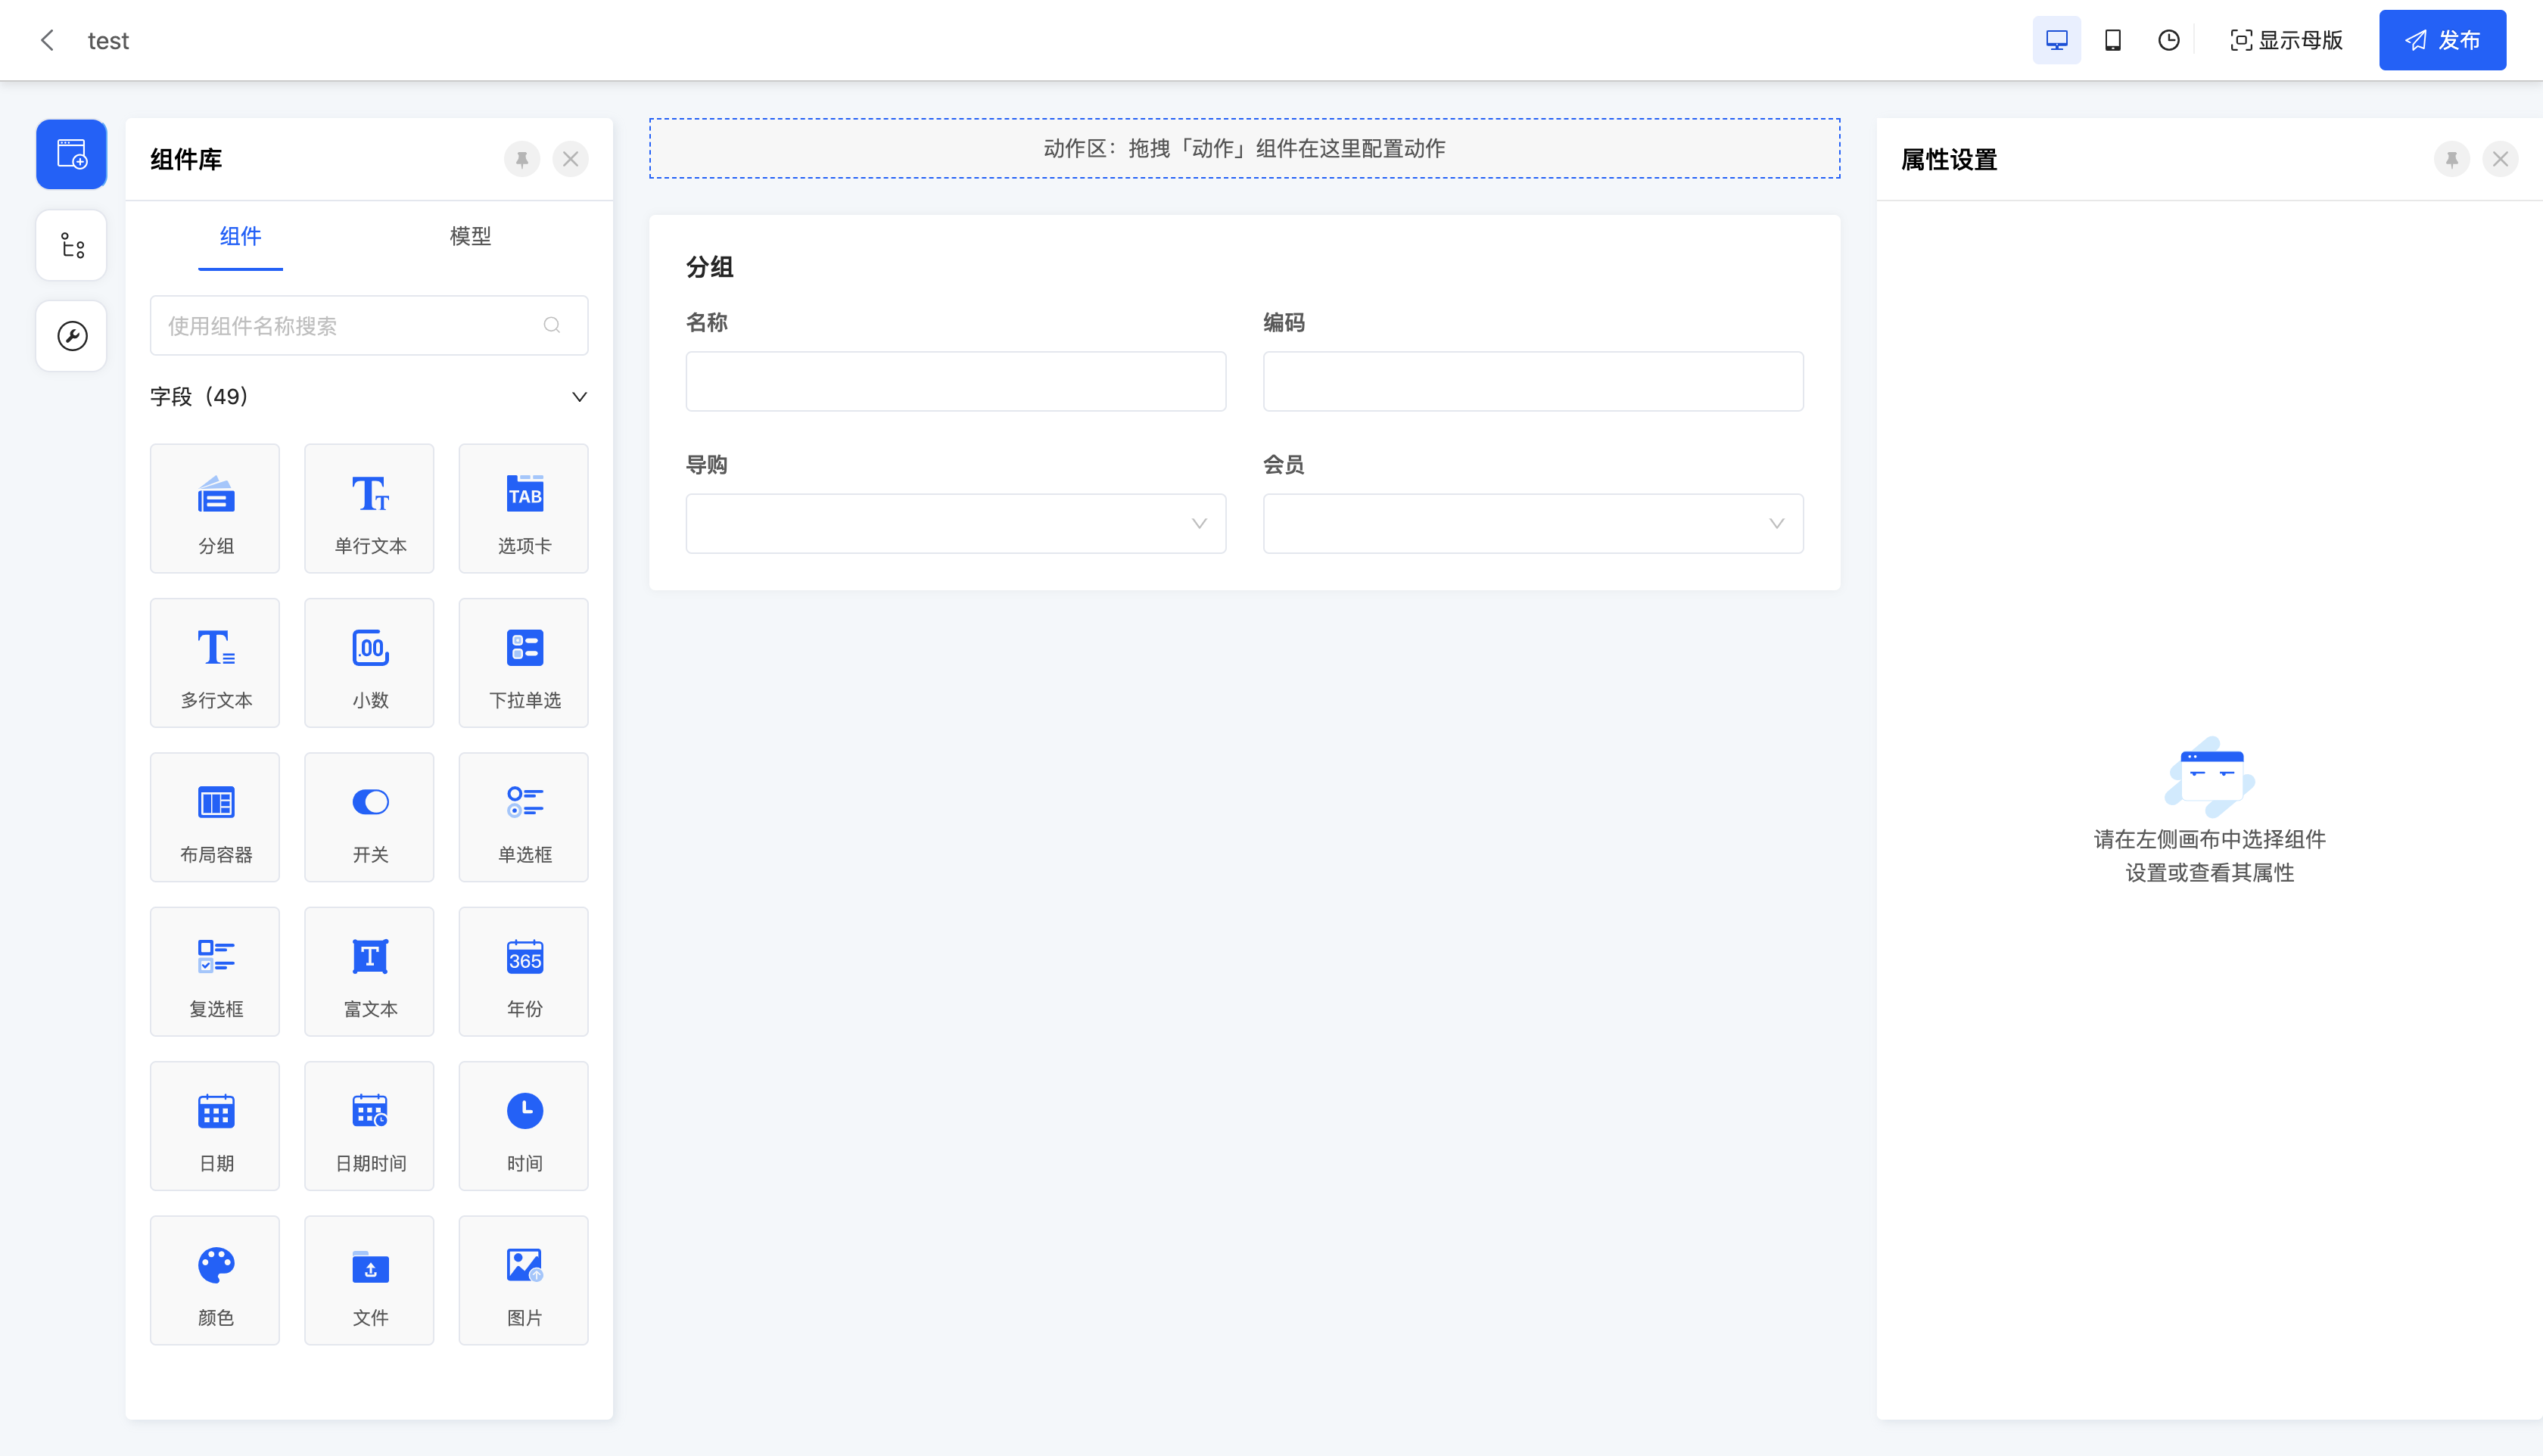Click the 颜色 color palette component
This screenshot has width=2543, height=1456.
(215, 1280)
